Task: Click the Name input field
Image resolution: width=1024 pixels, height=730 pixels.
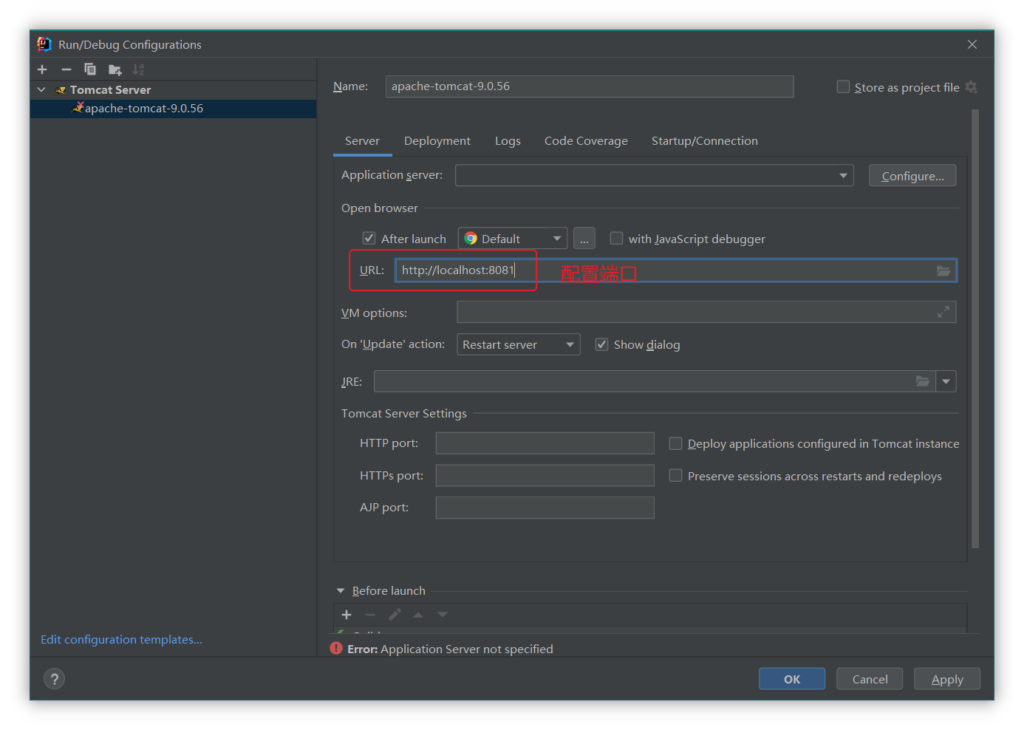Action: (590, 86)
